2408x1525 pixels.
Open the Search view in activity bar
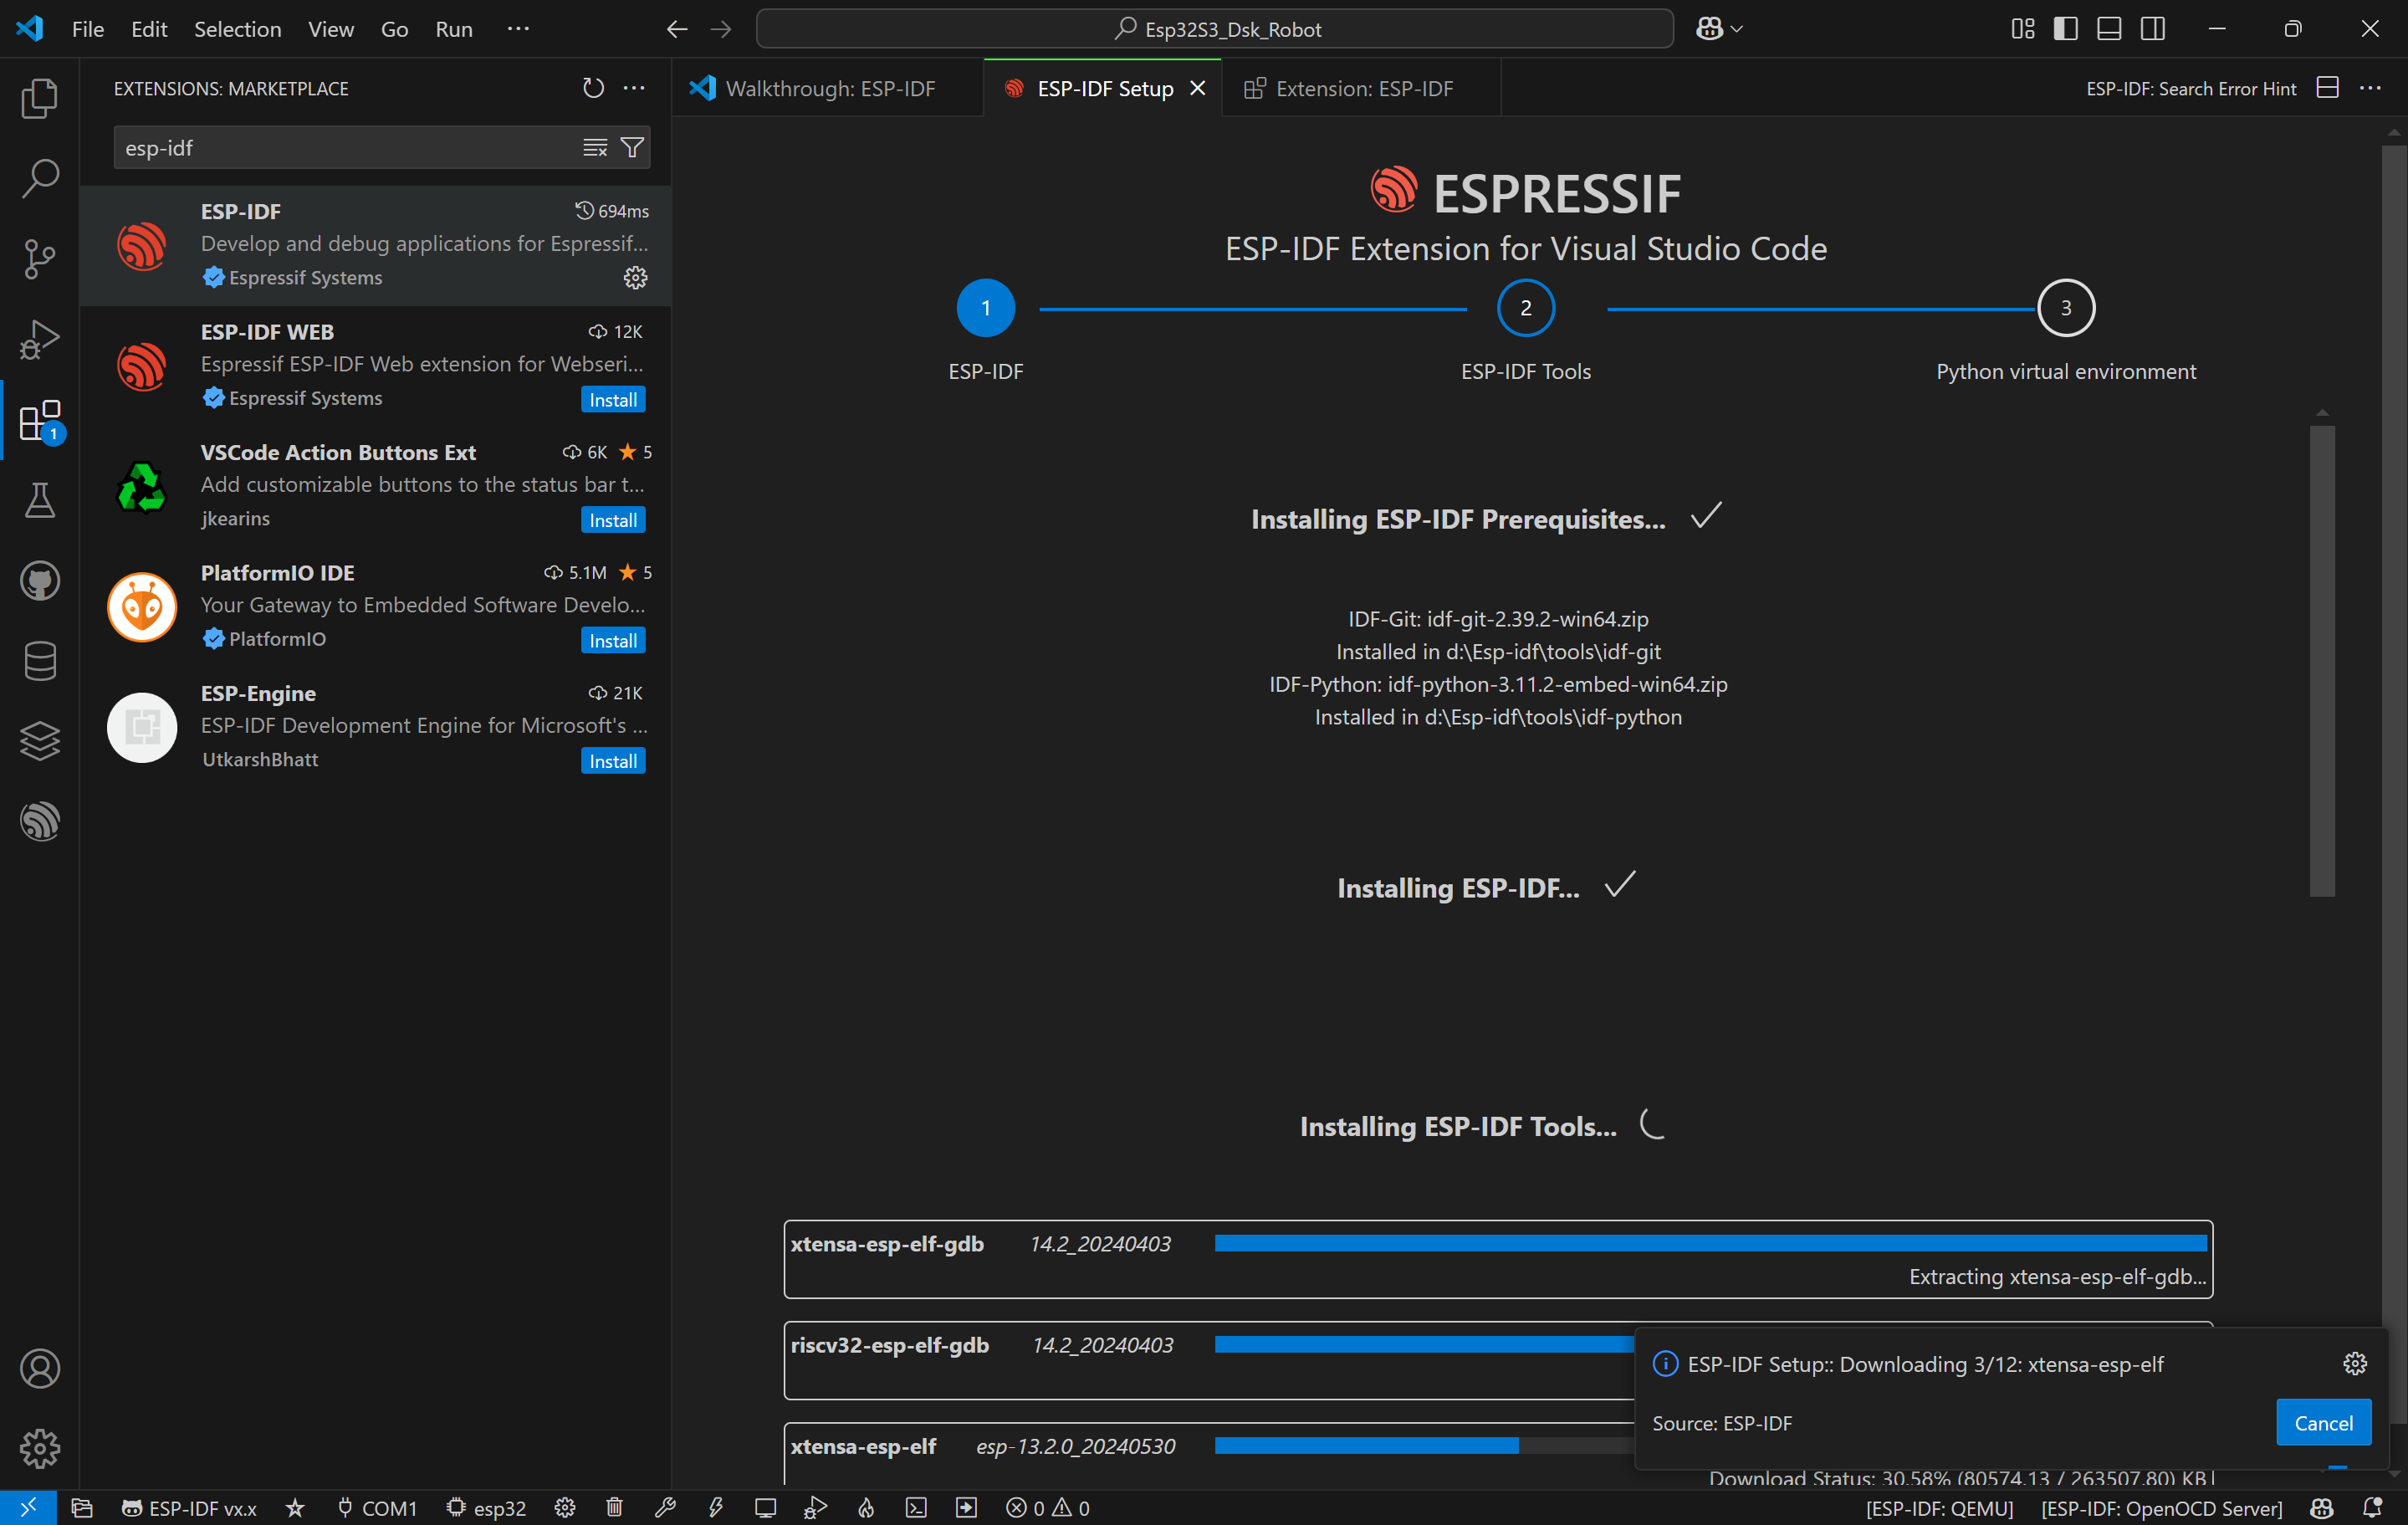pos(40,178)
